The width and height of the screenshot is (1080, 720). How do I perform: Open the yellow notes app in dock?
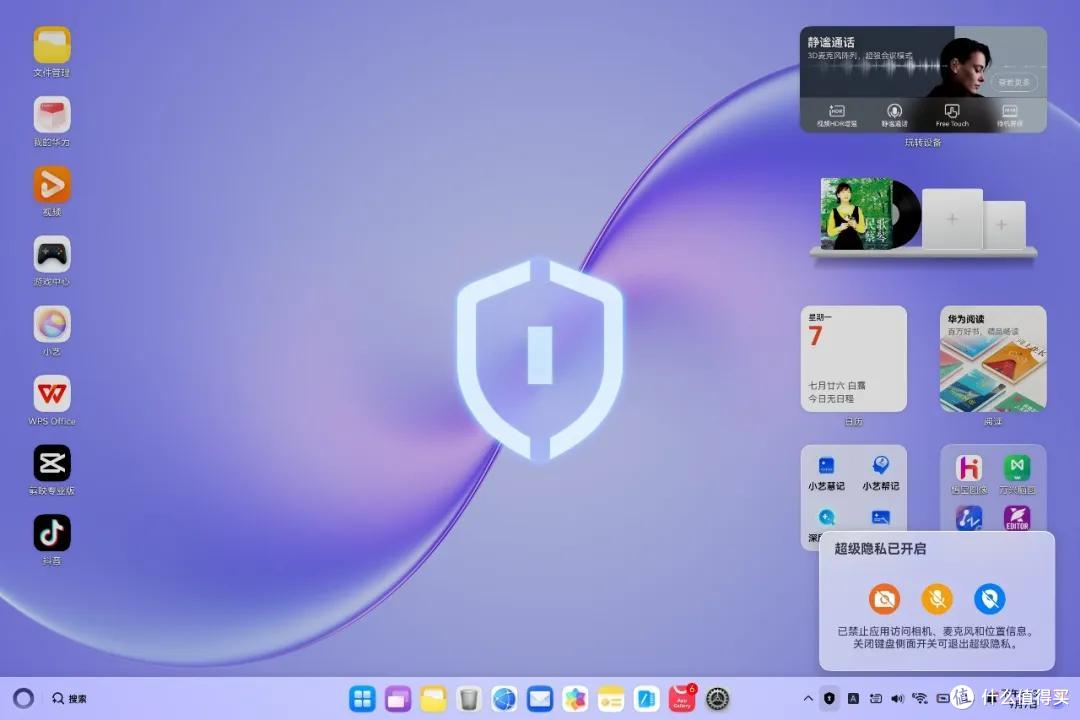611,699
